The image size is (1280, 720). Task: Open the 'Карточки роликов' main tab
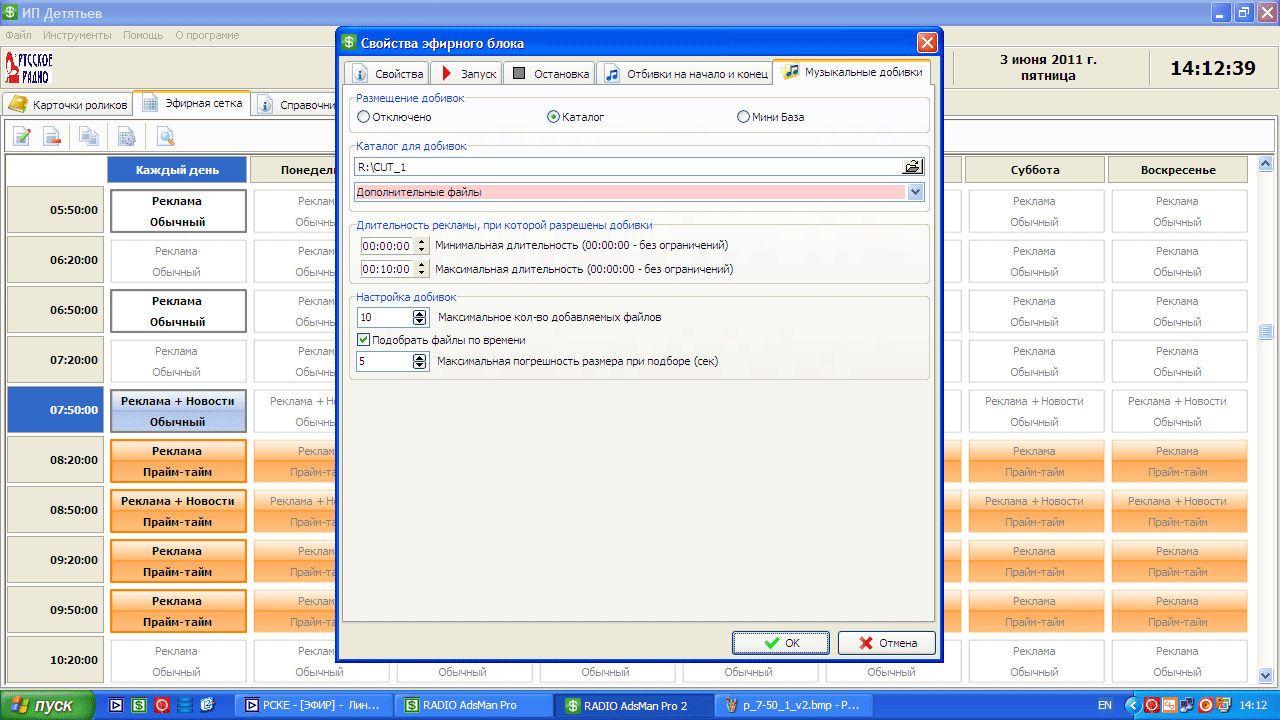[x=68, y=104]
